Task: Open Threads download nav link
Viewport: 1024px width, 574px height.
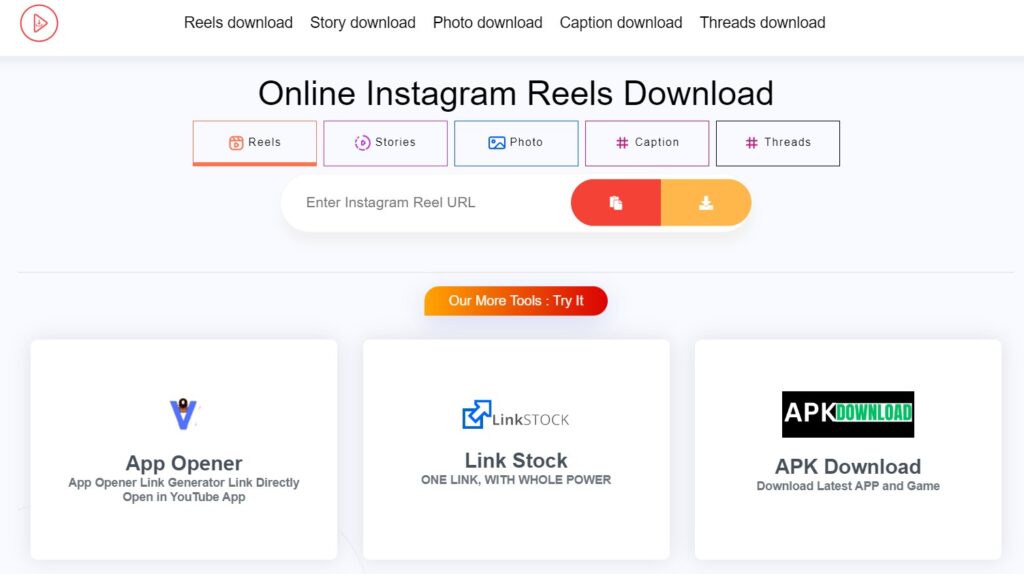Action: coord(762,23)
